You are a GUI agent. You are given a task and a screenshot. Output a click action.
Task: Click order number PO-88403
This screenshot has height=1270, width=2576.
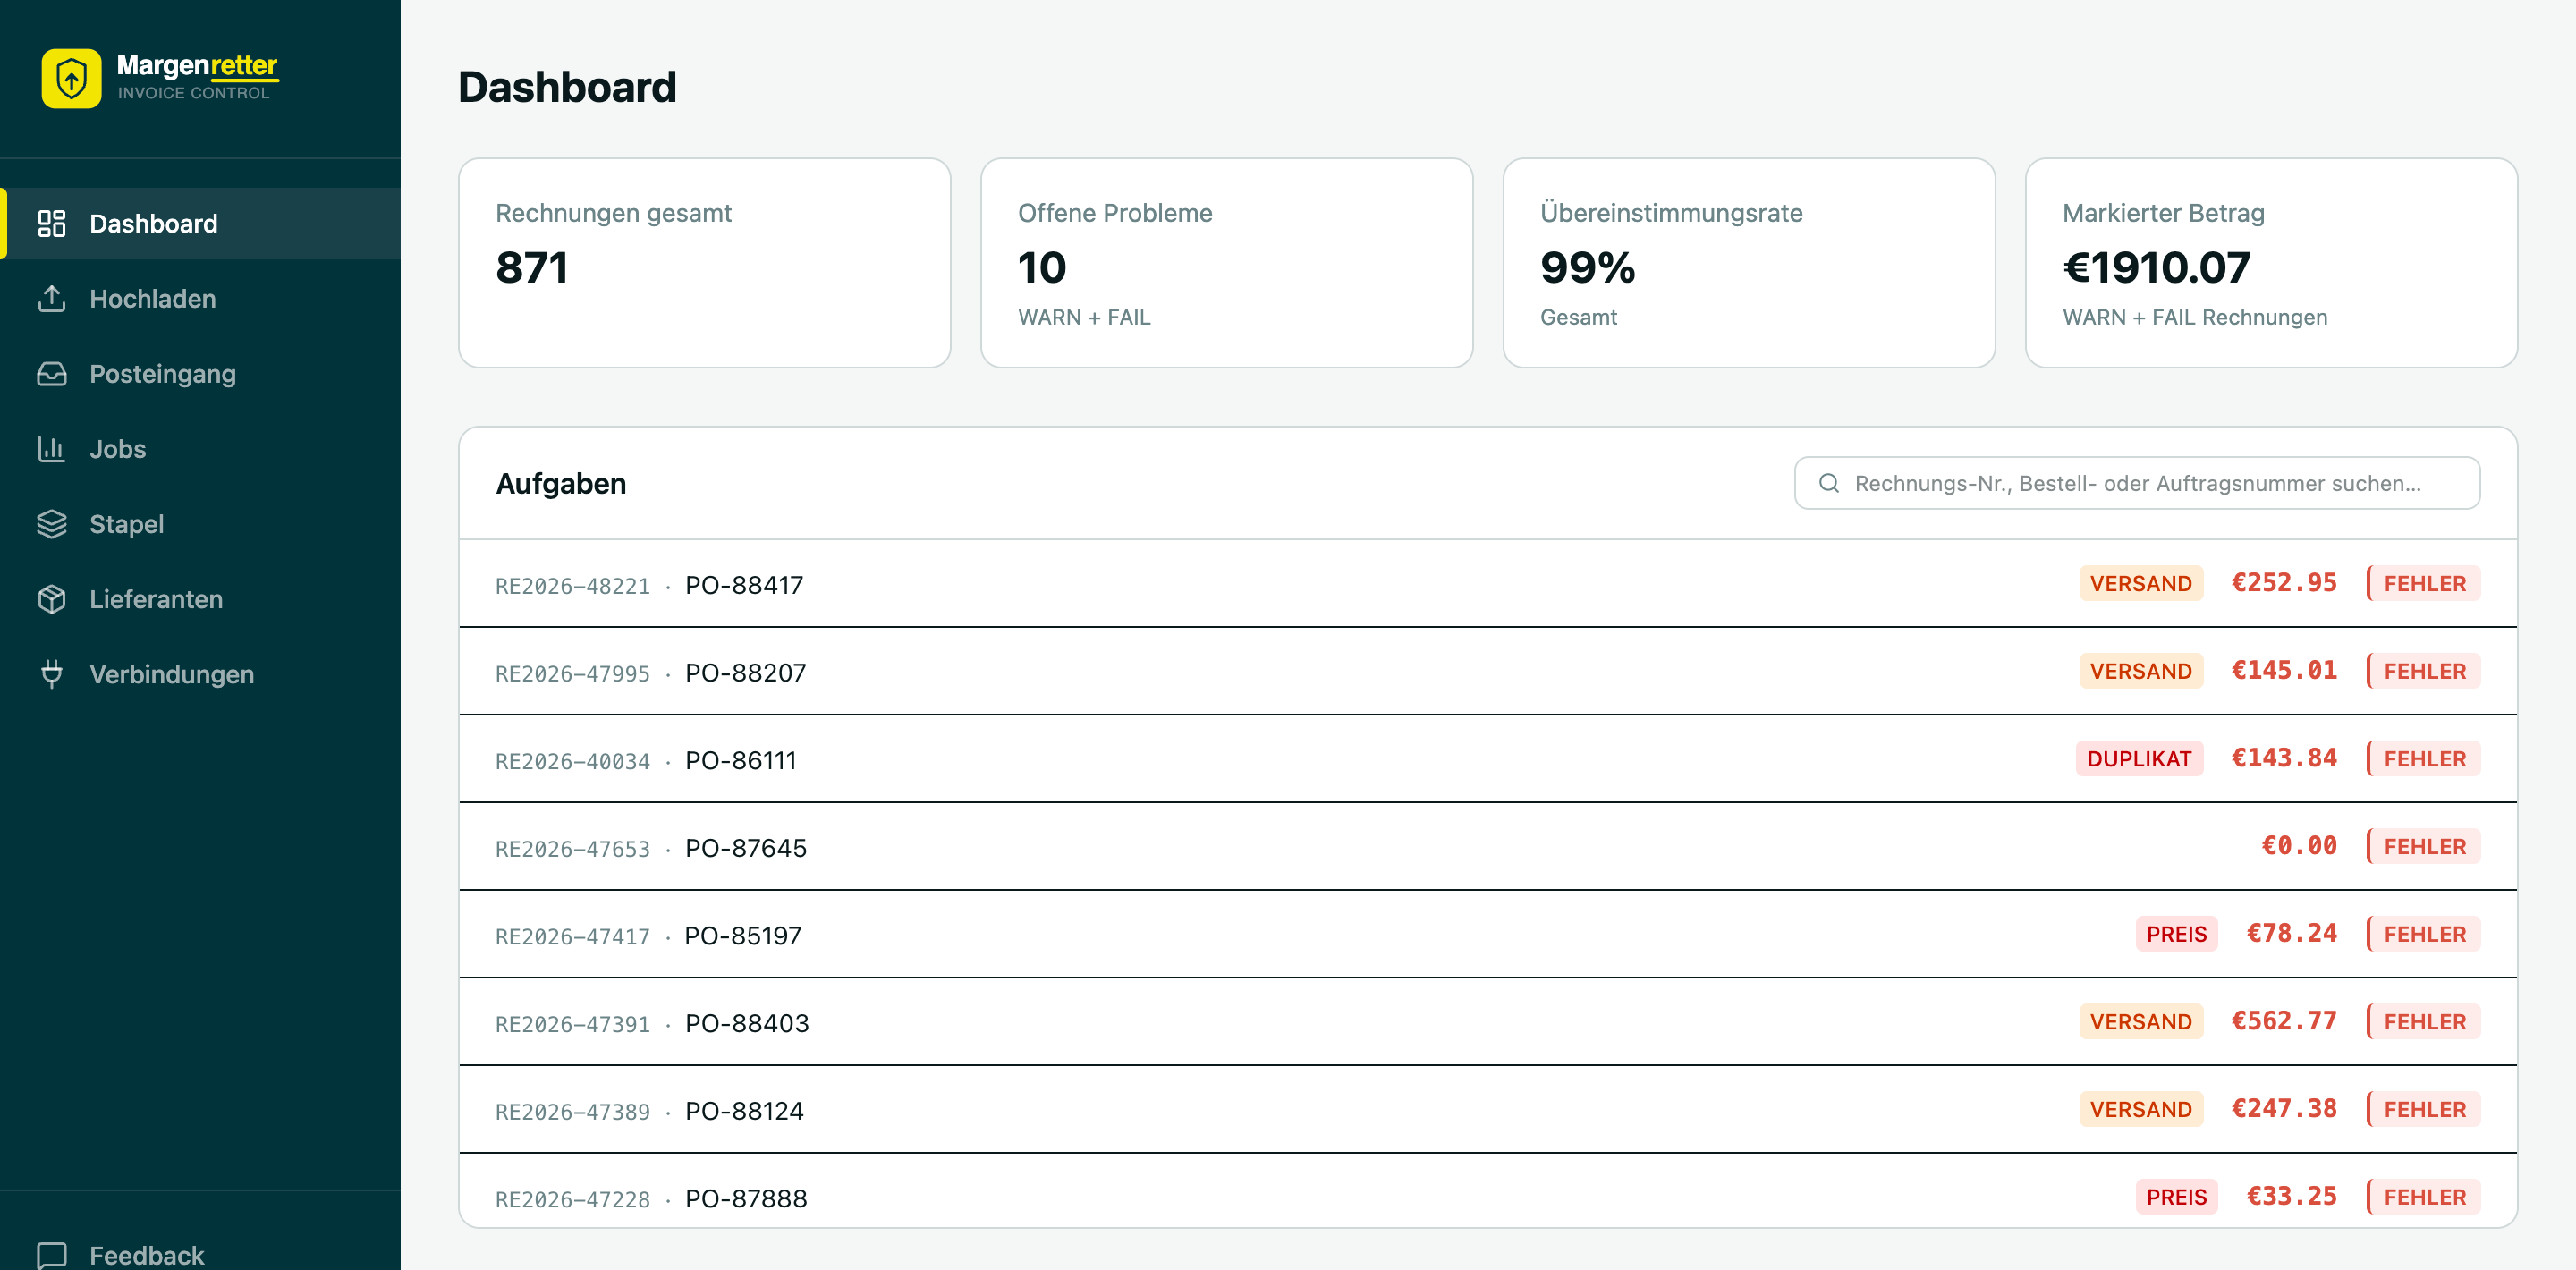point(746,1023)
